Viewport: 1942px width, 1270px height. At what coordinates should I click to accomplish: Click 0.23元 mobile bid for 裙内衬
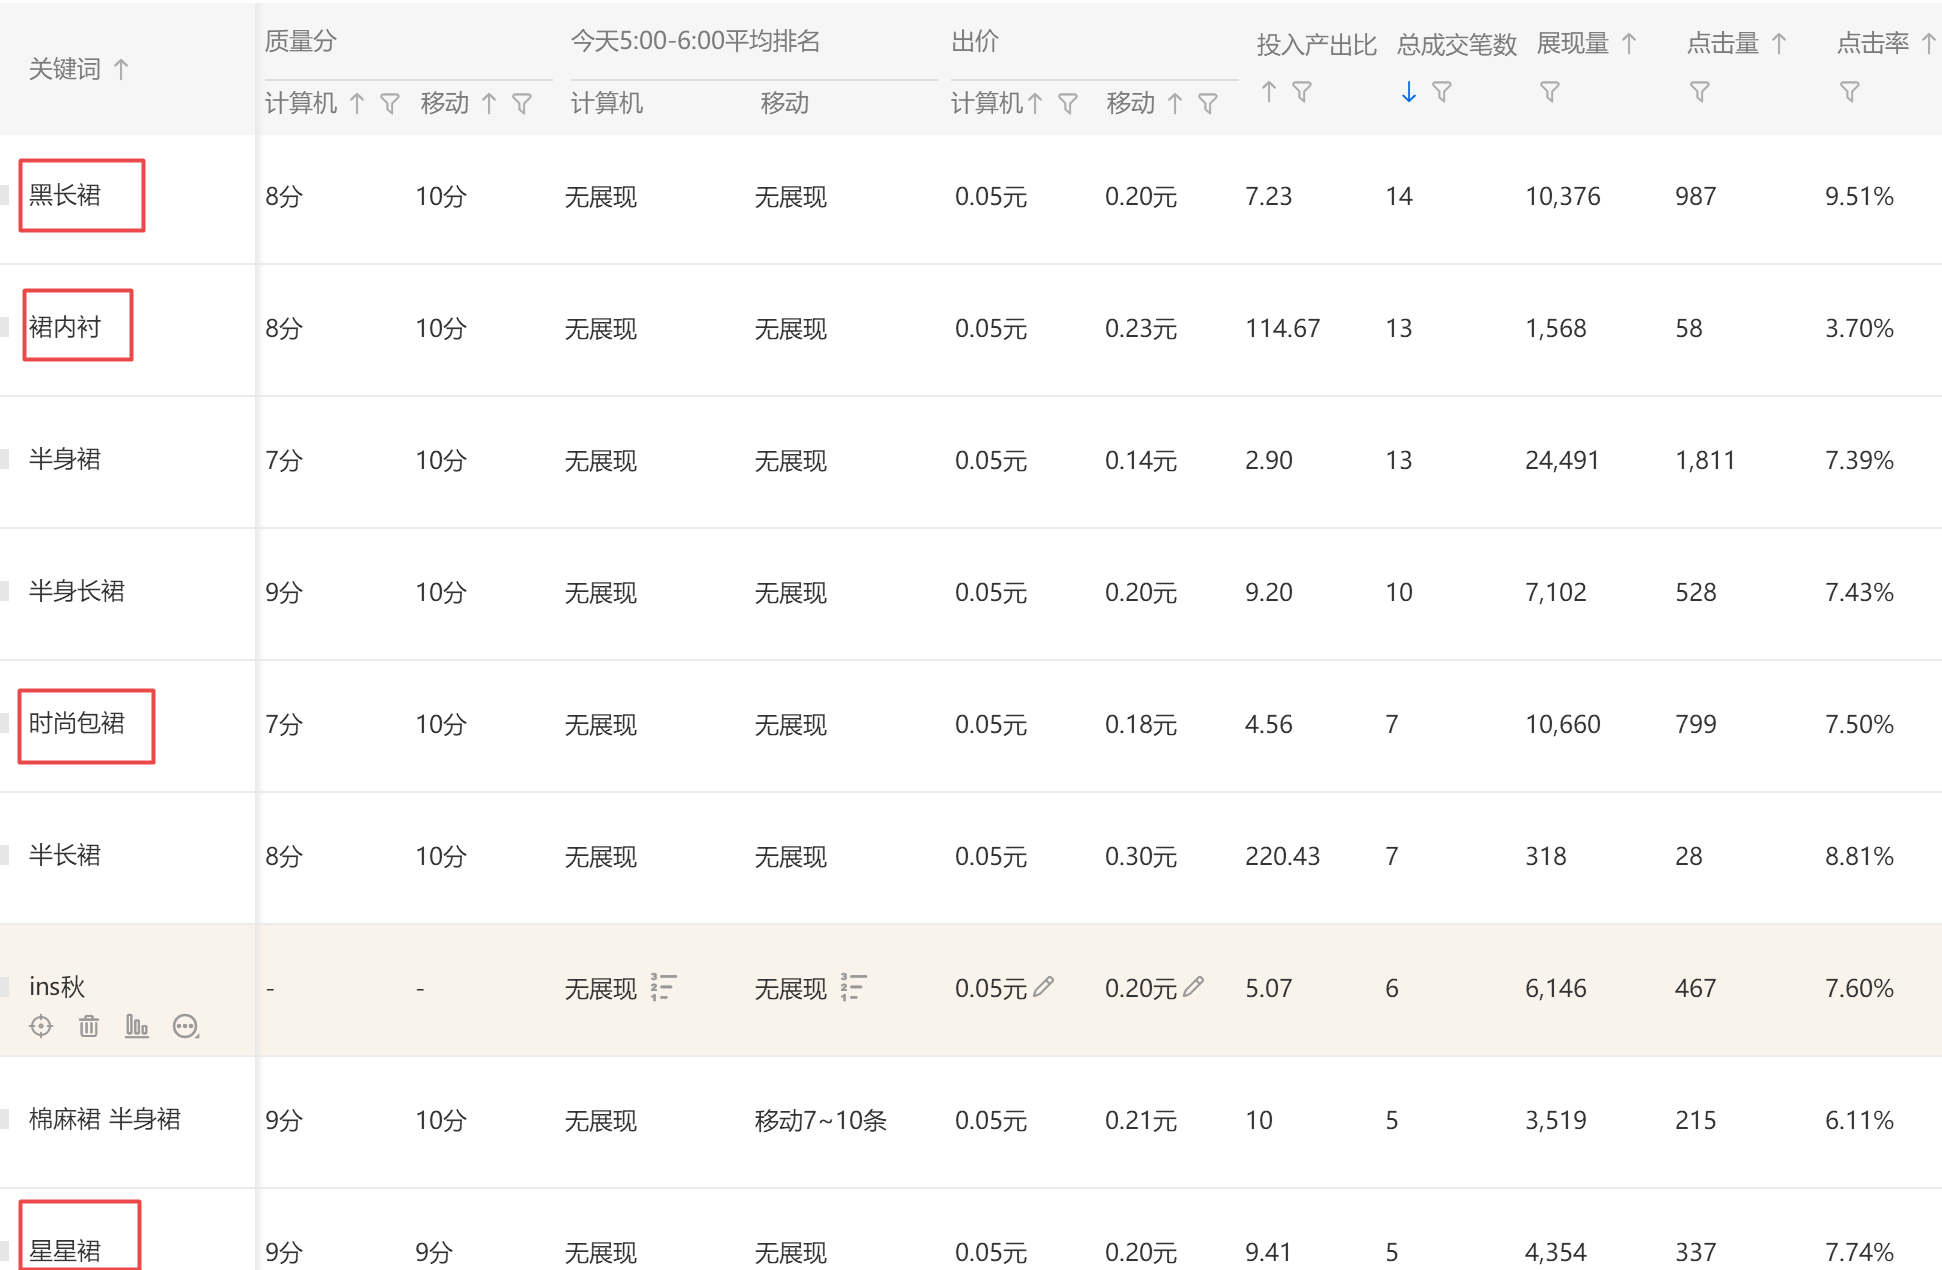[1141, 328]
